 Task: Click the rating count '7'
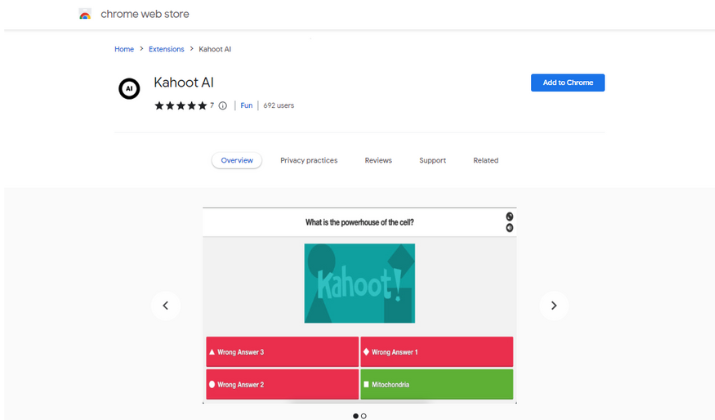(x=212, y=105)
